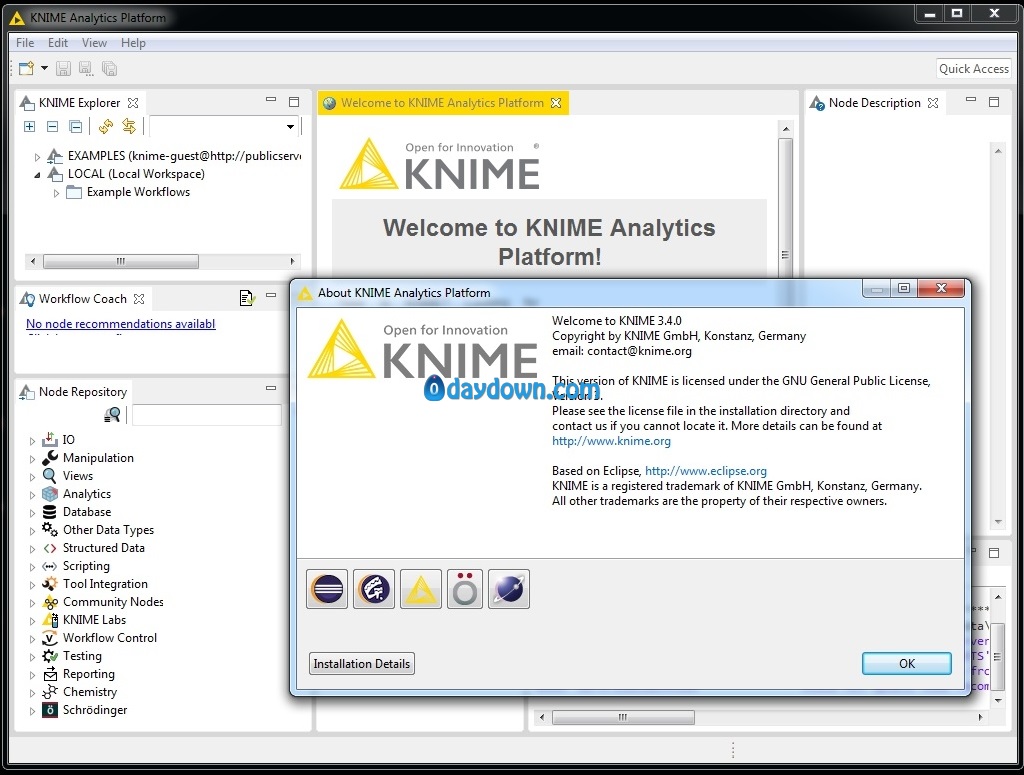This screenshot has height=775, width=1024.
Task: Open the http://www.eclipse.org link
Action: 706,471
